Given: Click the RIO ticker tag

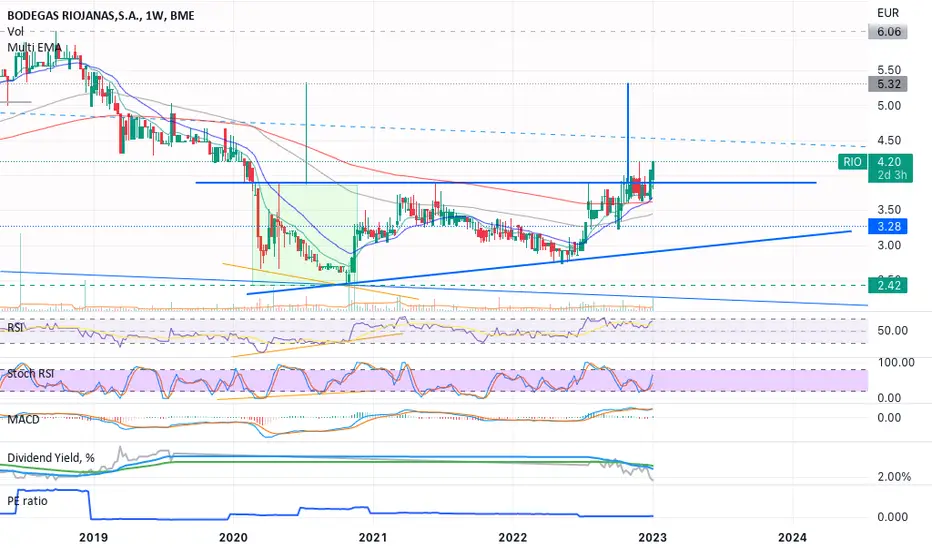Looking at the screenshot, I should pyautogui.click(x=852, y=162).
